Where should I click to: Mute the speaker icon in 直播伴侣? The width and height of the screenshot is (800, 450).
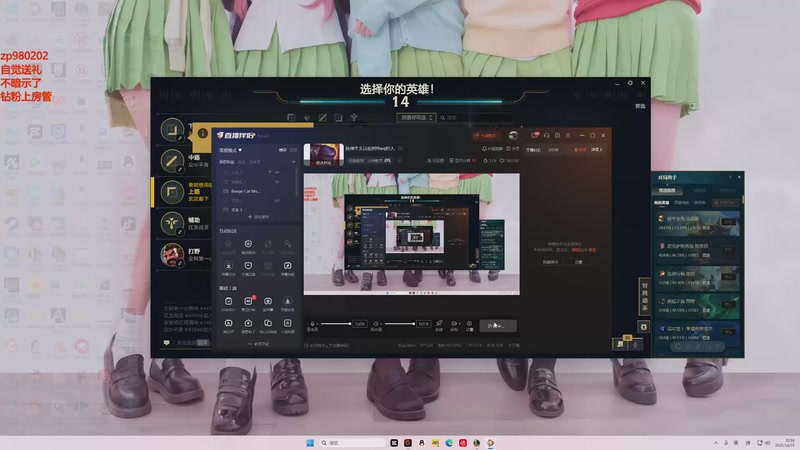(376, 324)
